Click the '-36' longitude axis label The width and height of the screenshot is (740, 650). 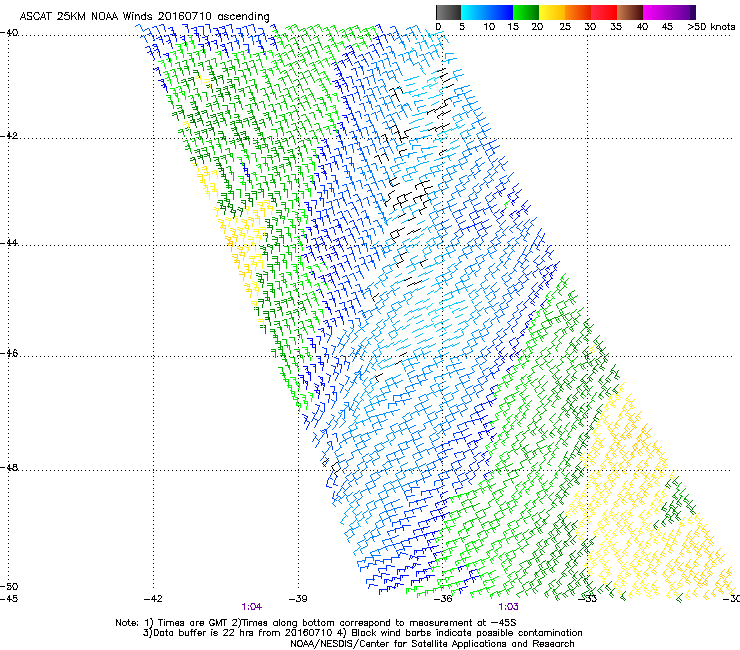[443, 599]
